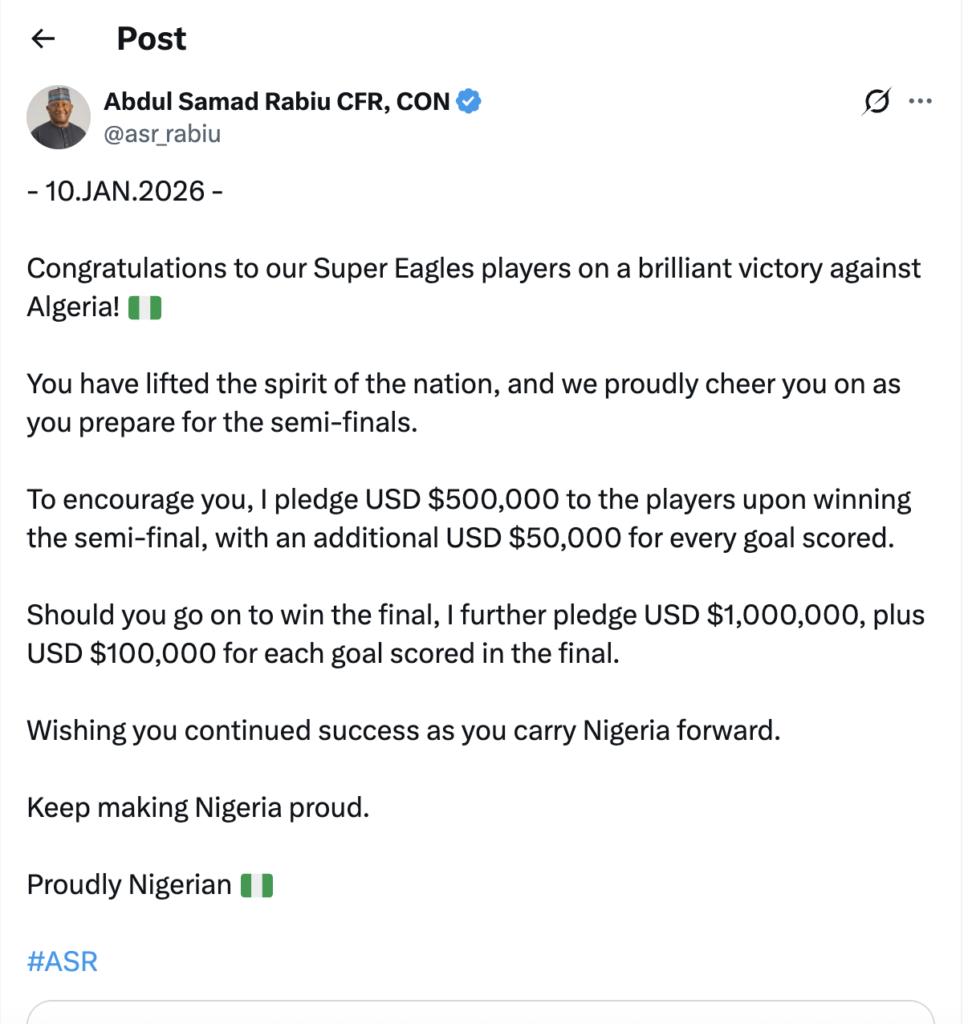The width and height of the screenshot is (968, 1024).
Task: Follow the #ASR hashtag link
Action: pyautogui.click(x=62, y=962)
